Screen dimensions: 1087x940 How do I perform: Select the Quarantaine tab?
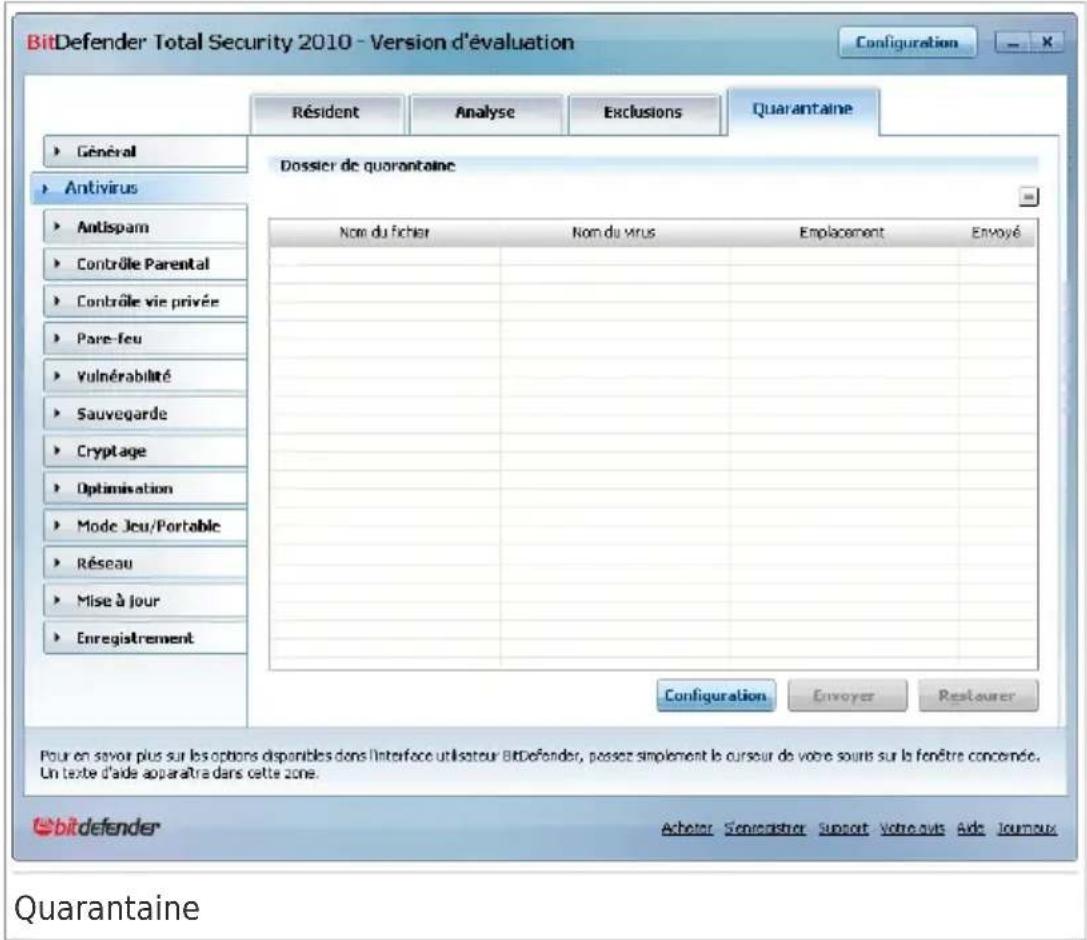click(803, 110)
